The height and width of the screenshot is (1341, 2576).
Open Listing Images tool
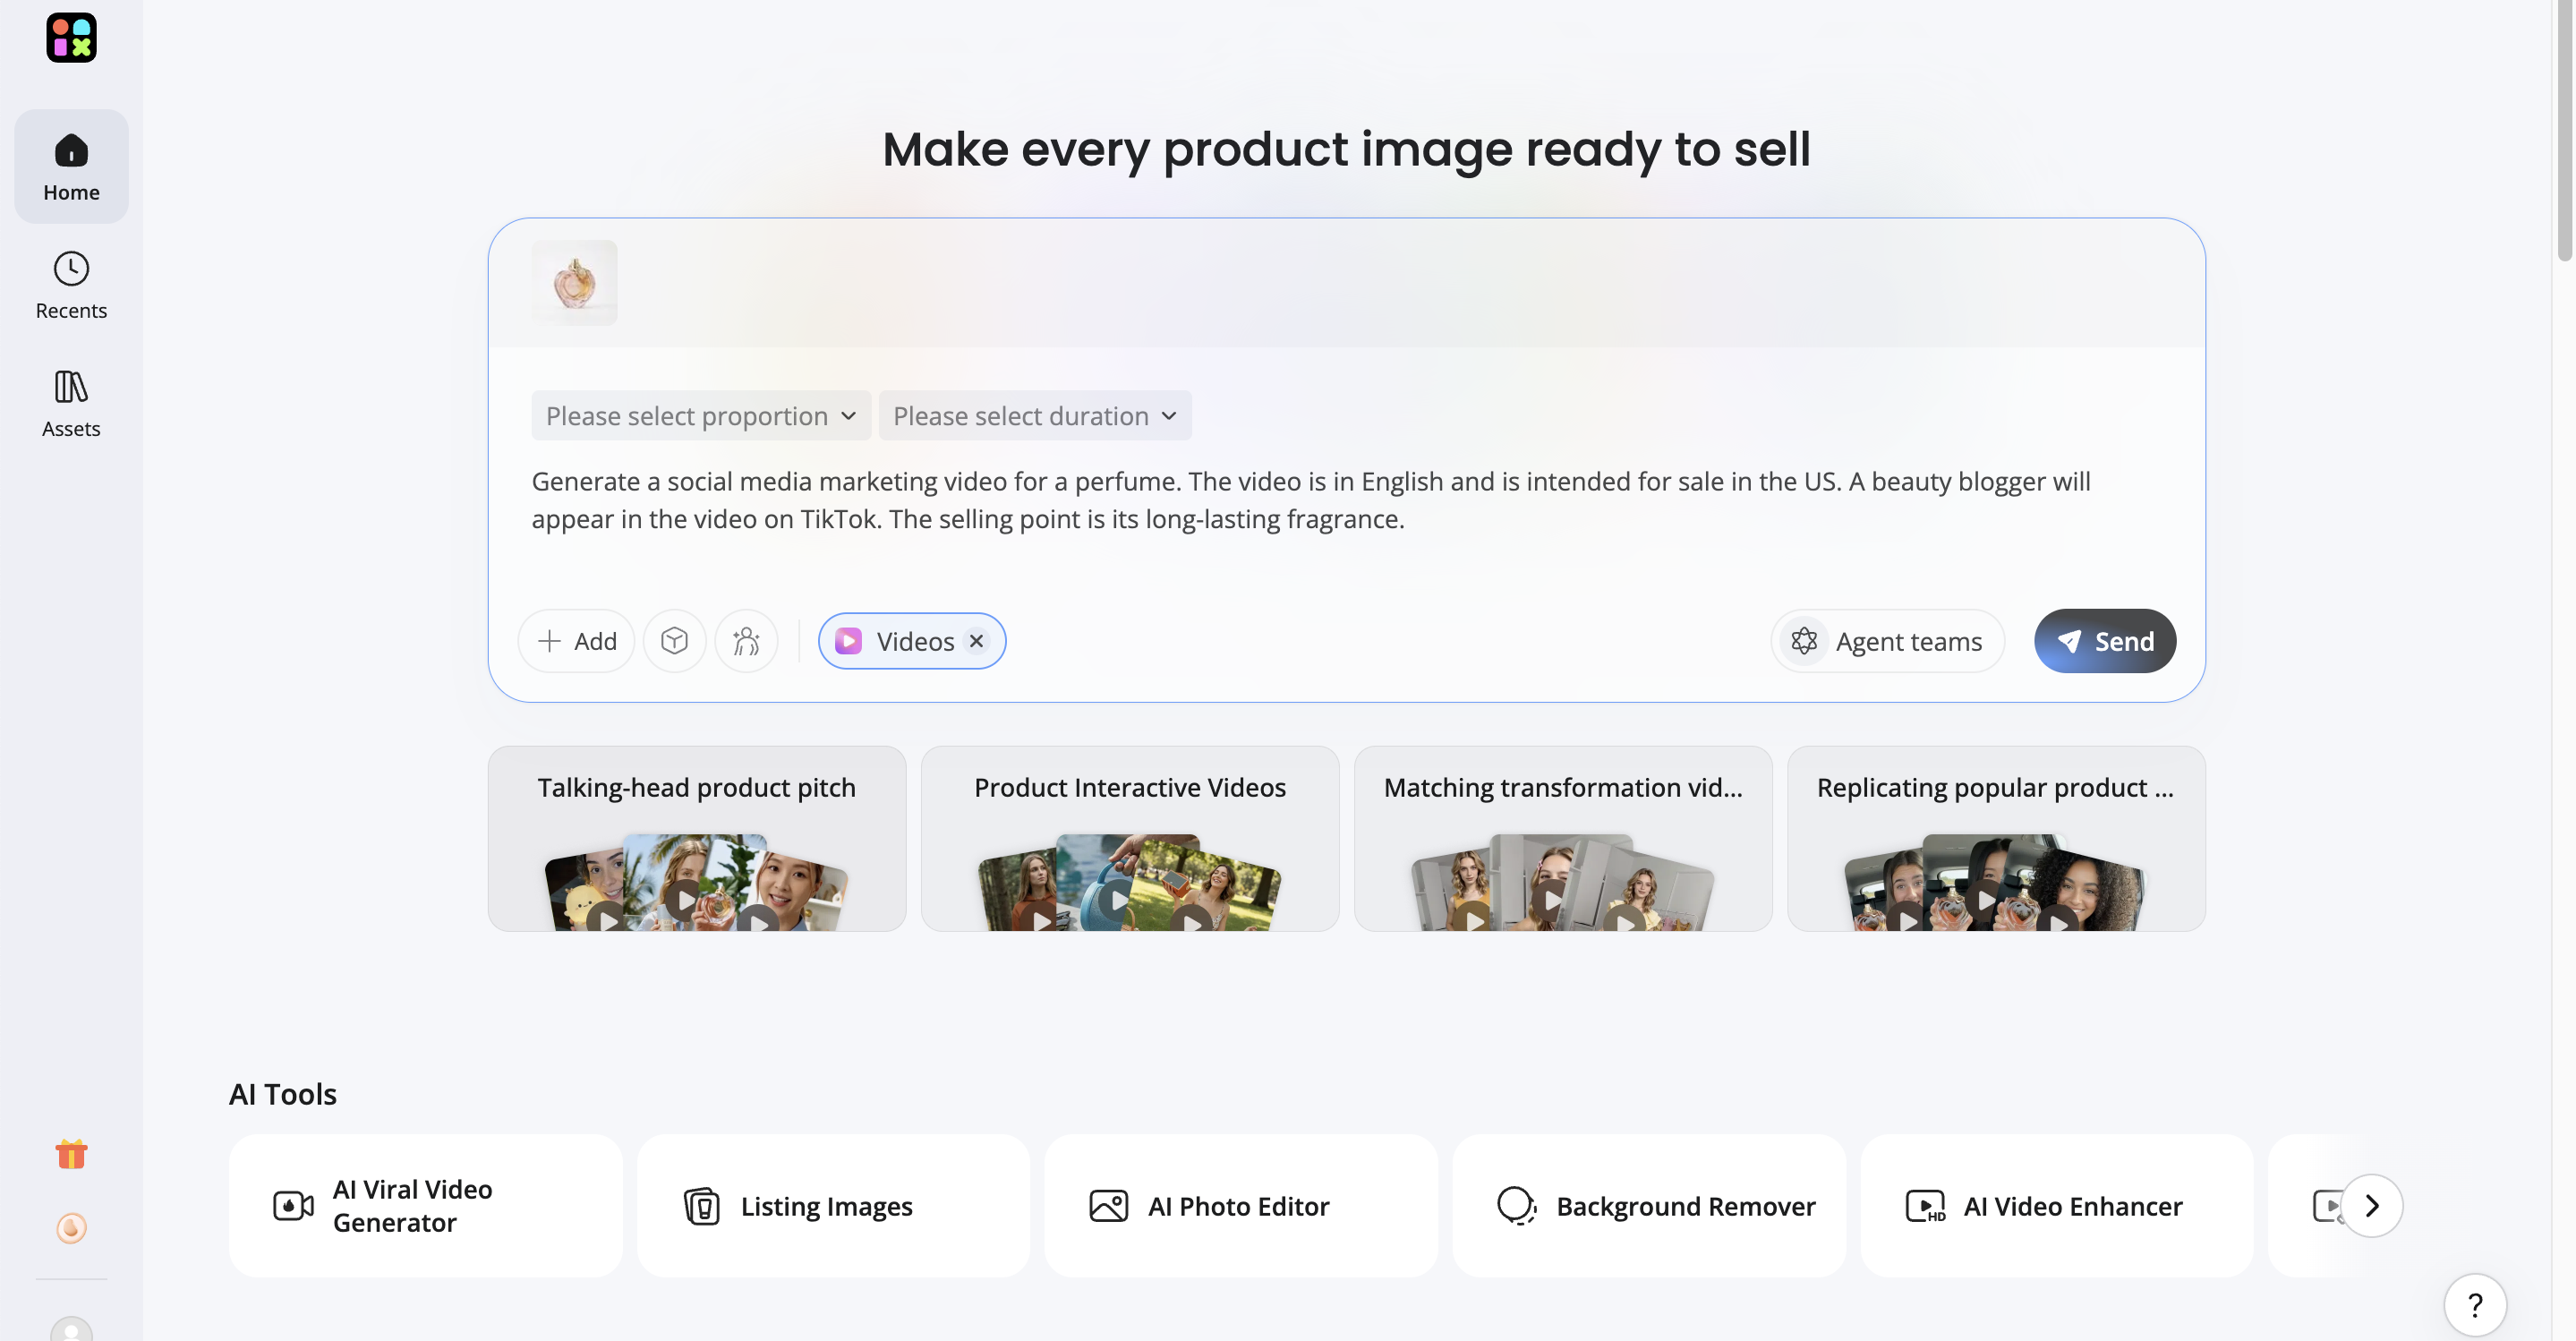[833, 1205]
